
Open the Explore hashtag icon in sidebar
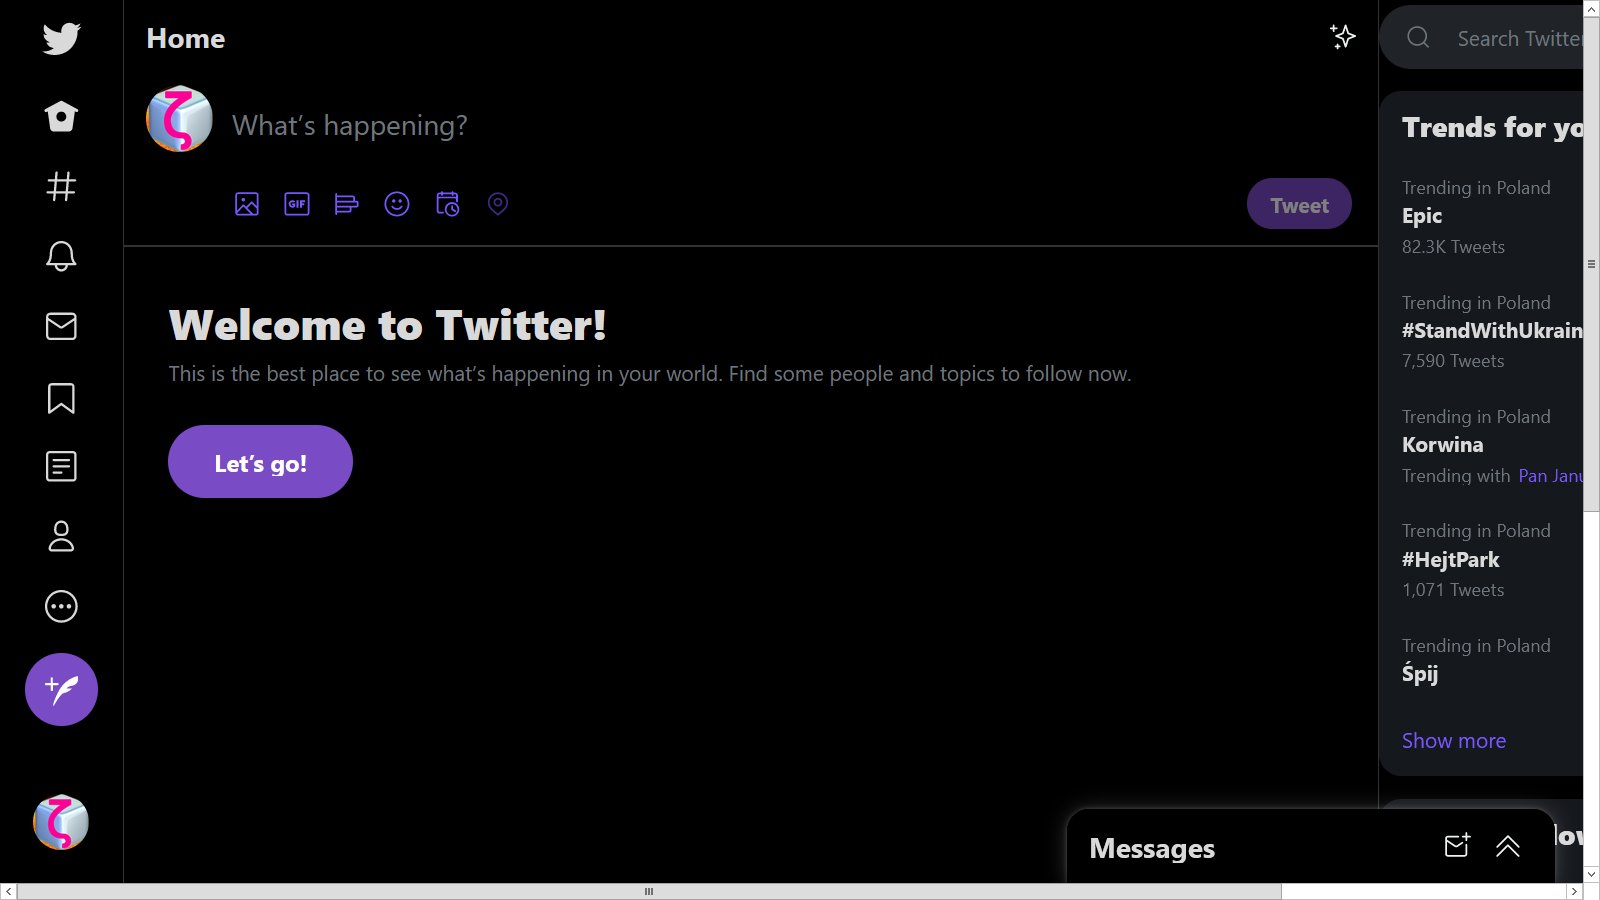click(x=61, y=186)
